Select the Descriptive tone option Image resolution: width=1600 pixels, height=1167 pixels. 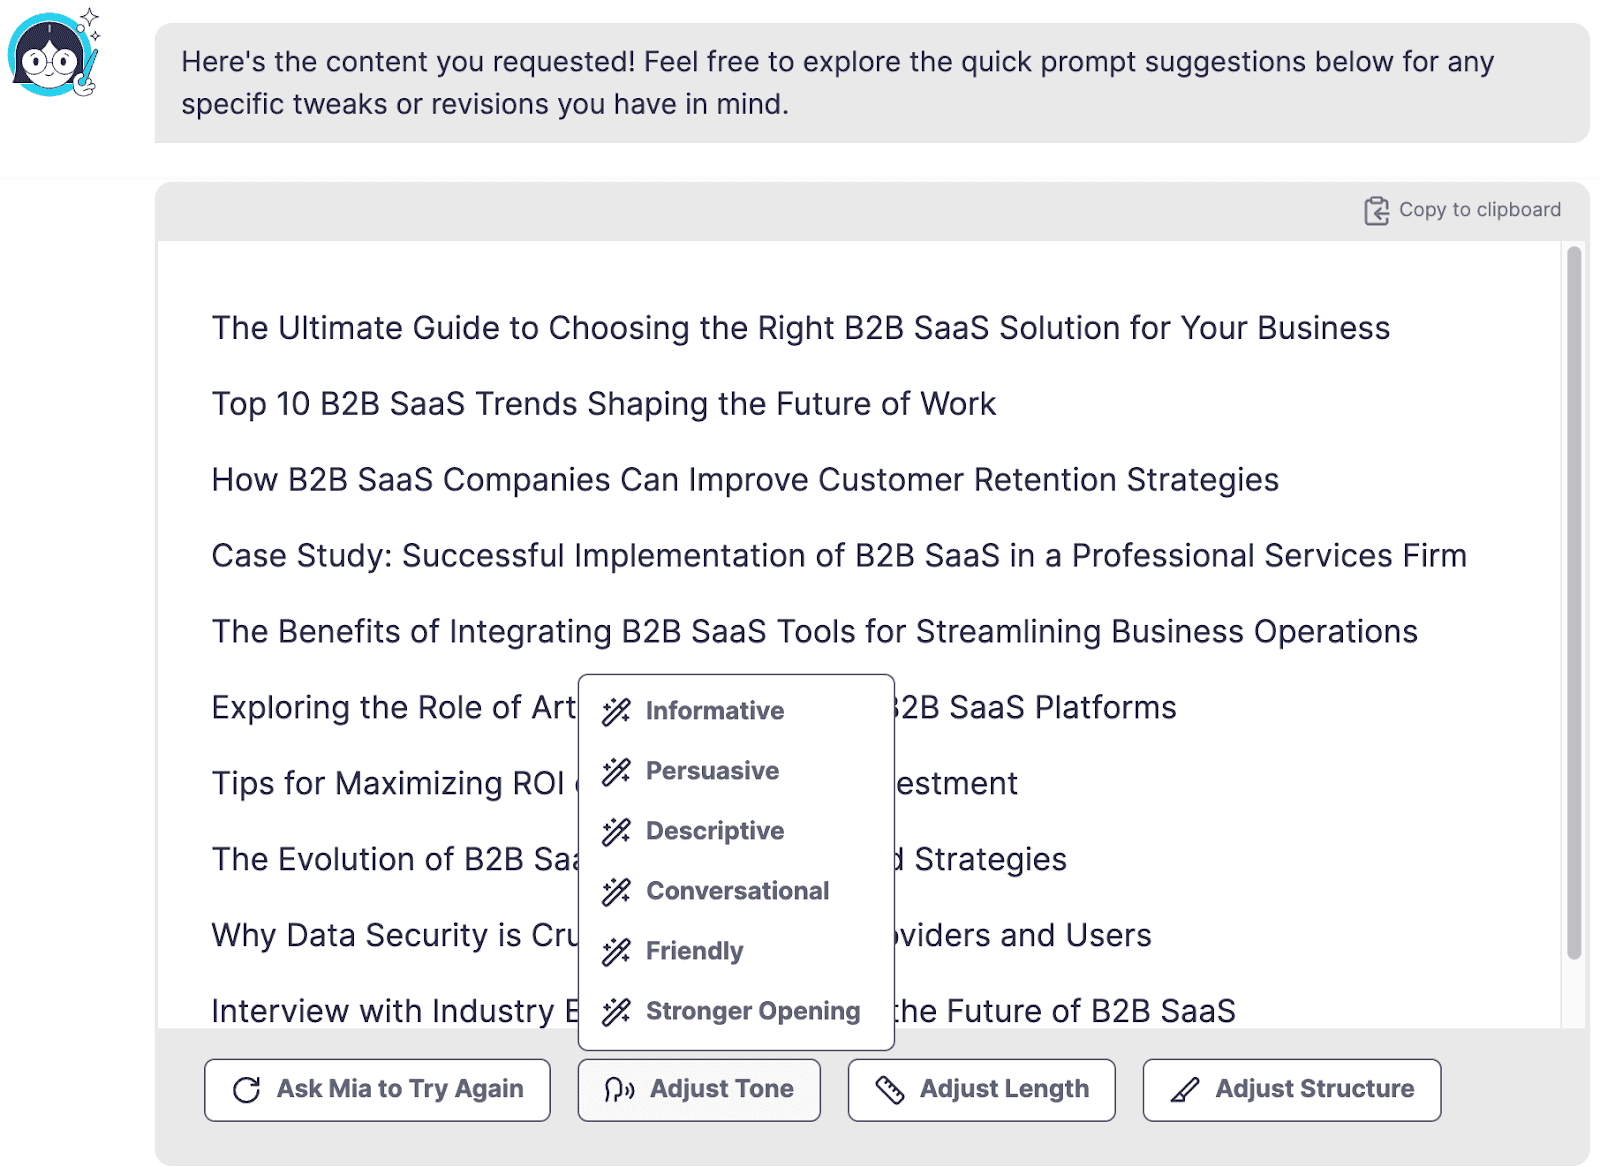click(x=714, y=830)
